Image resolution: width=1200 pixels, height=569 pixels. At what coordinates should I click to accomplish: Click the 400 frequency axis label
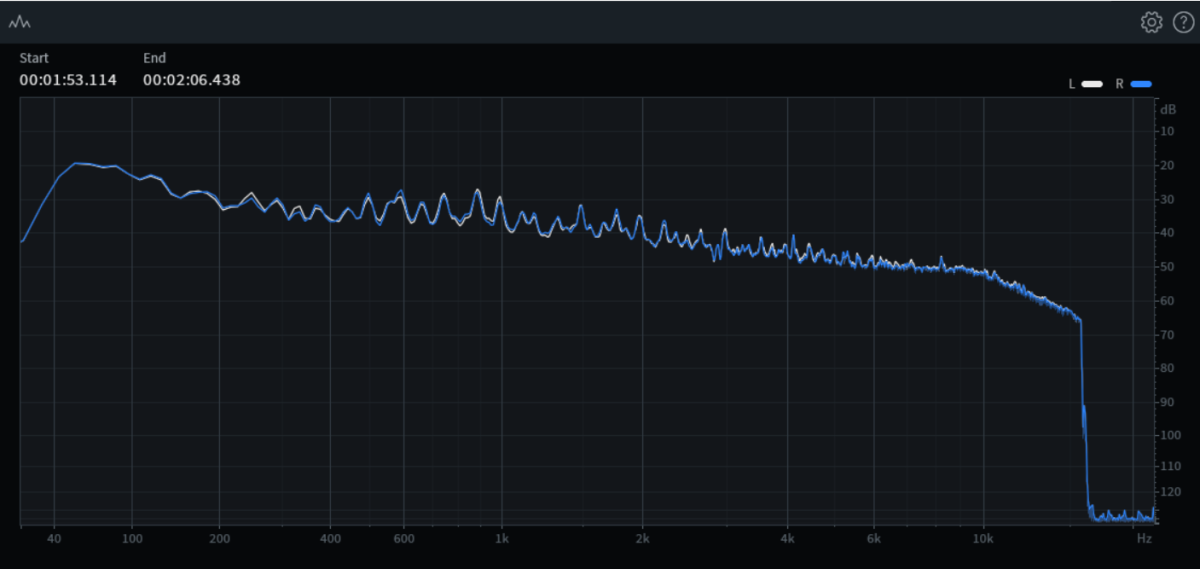[x=331, y=538]
